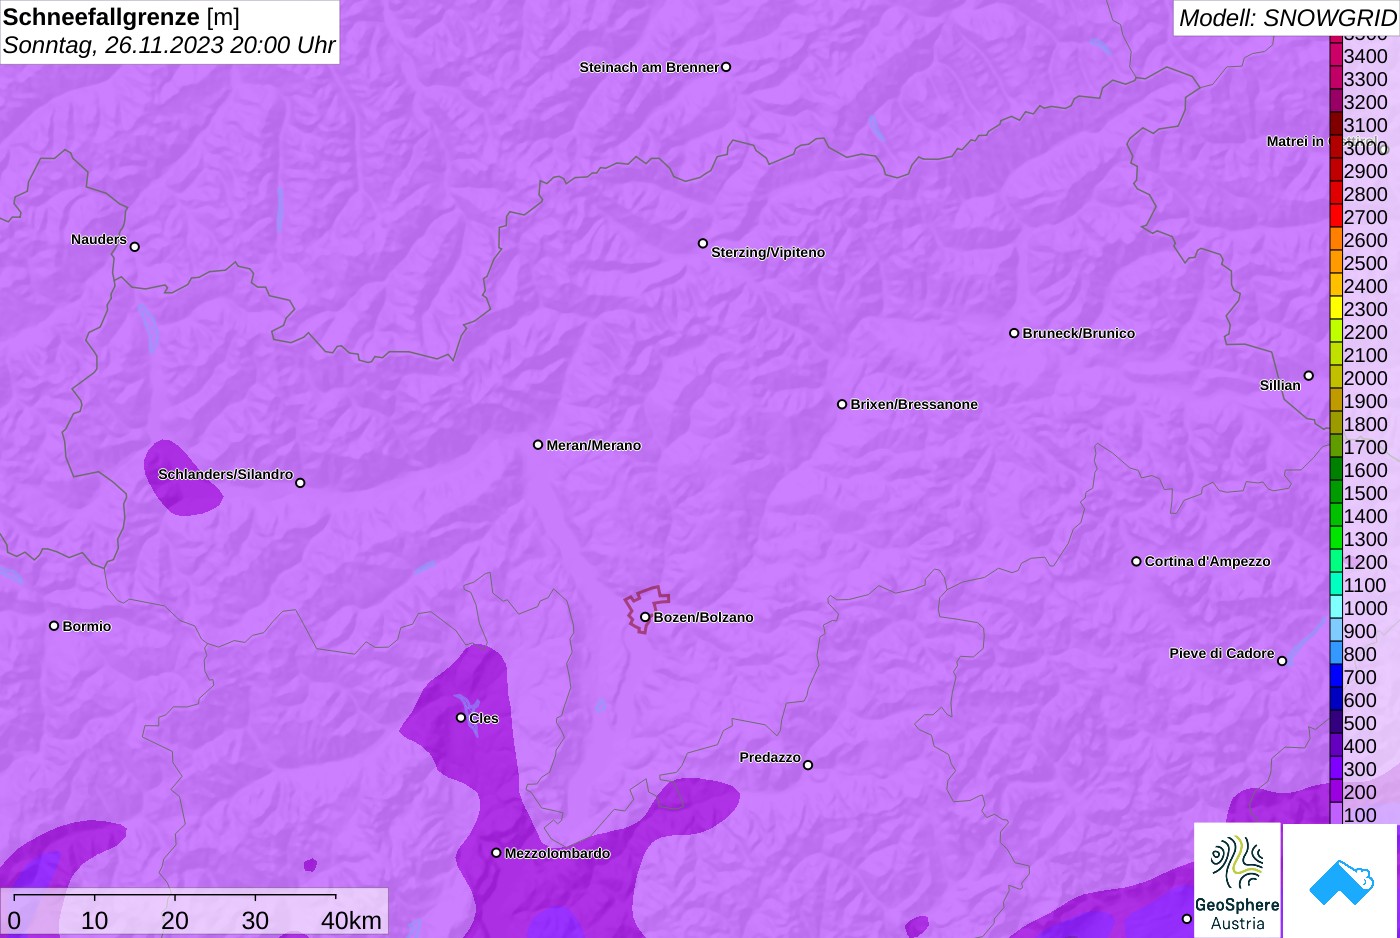Screen dimensions: 1400x938
Task: Click the 2000 legend value
Action: point(1365,378)
